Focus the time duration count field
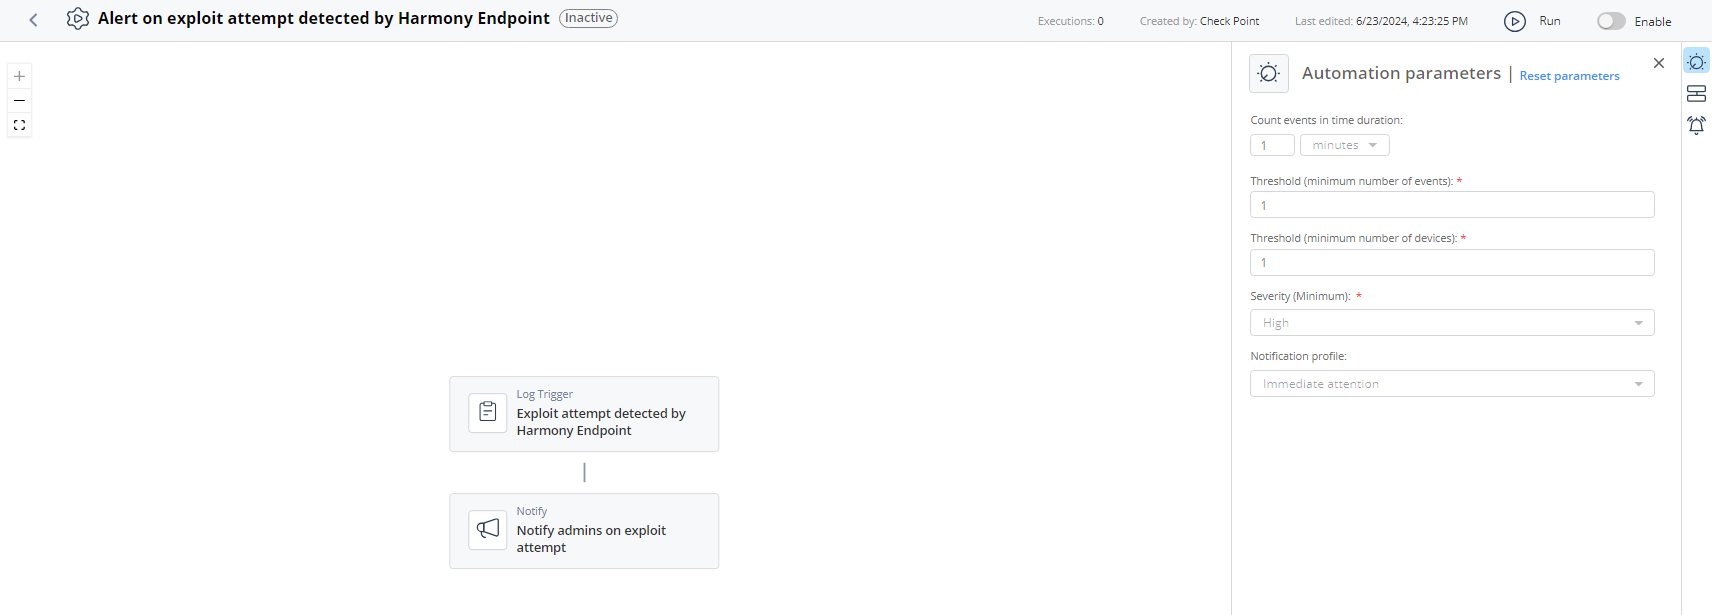The image size is (1712, 615). pos(1272,145)
